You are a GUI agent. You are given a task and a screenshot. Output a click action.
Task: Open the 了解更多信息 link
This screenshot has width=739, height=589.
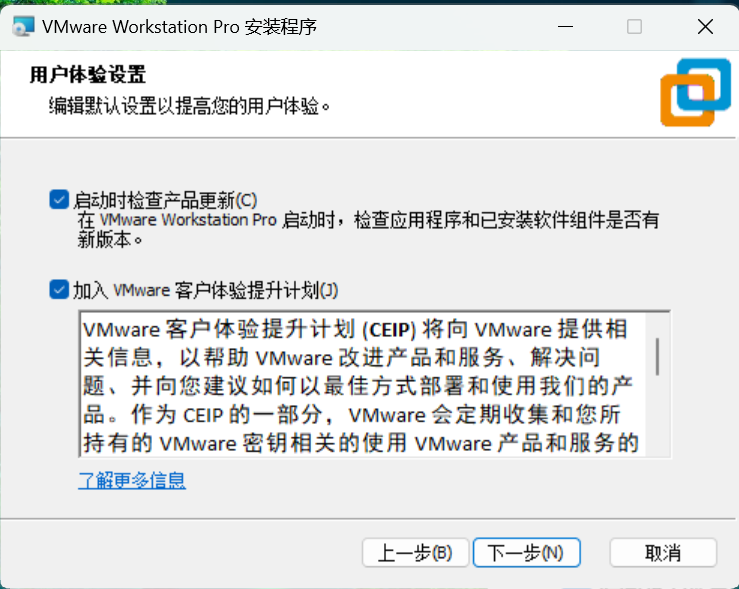[x=132, y=480]
